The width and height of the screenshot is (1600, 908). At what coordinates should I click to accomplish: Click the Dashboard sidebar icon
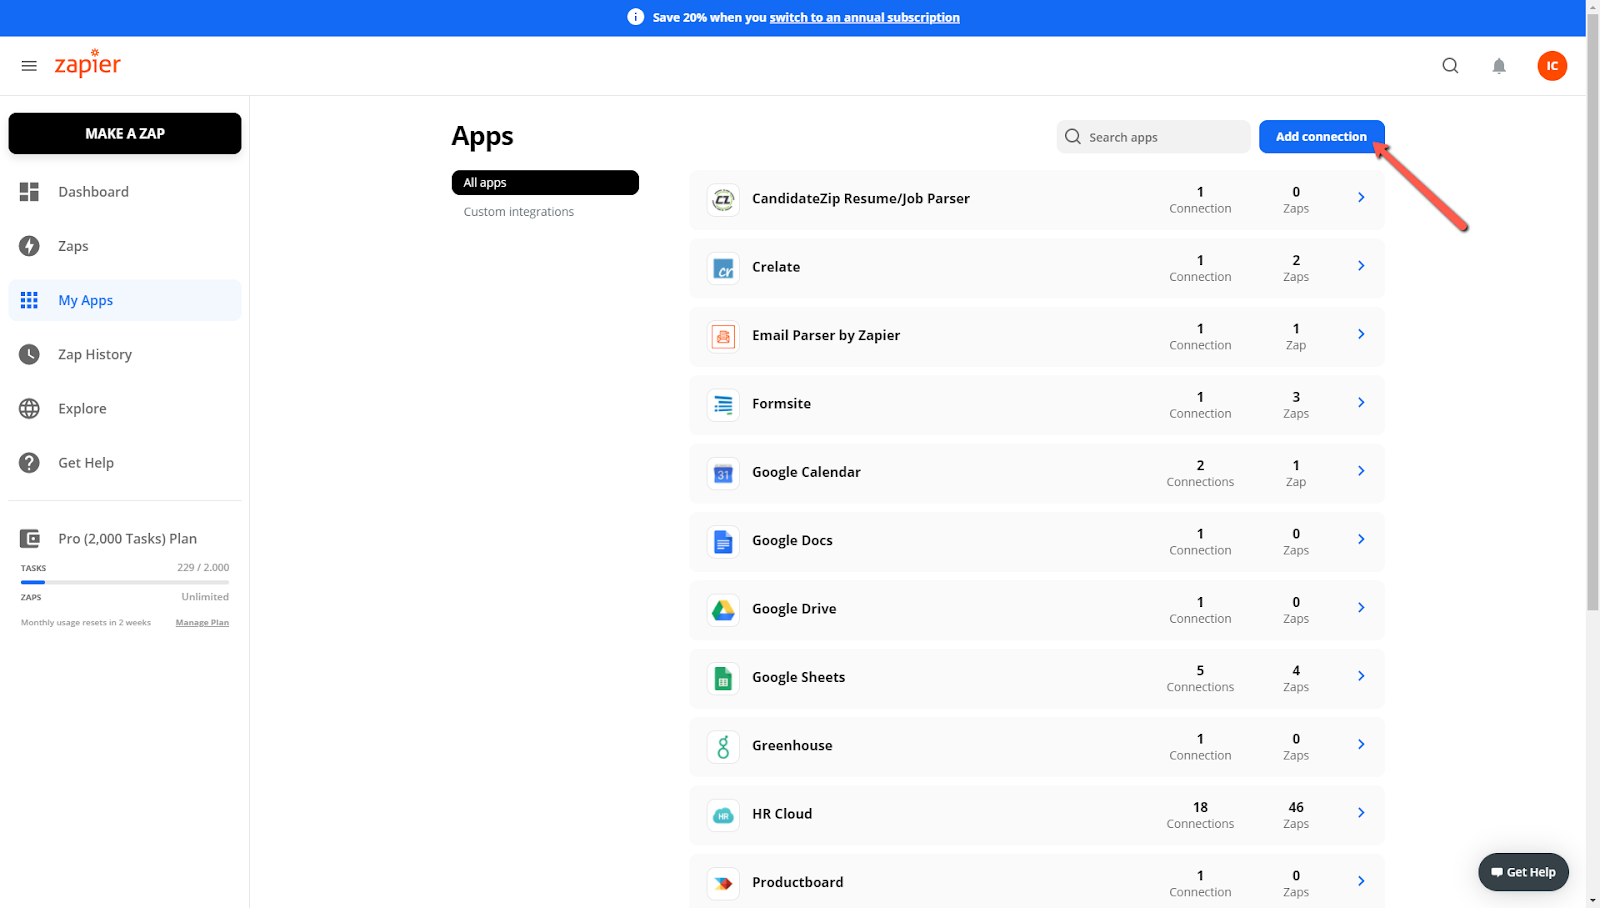(29, 192)
